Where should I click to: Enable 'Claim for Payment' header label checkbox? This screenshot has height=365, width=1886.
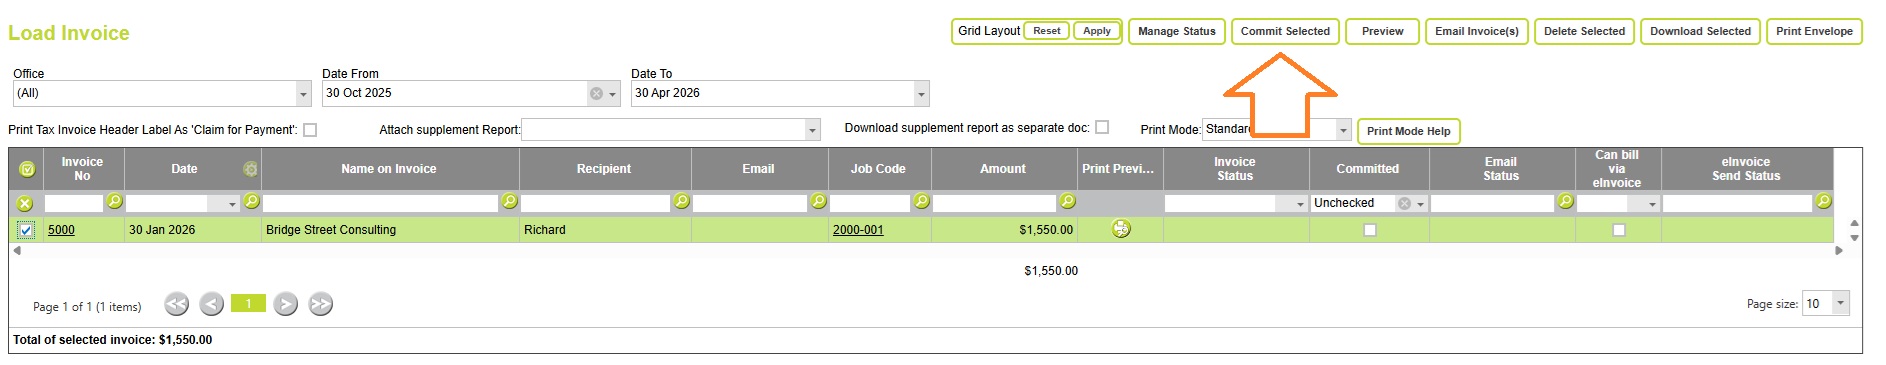tap(310, 130)
